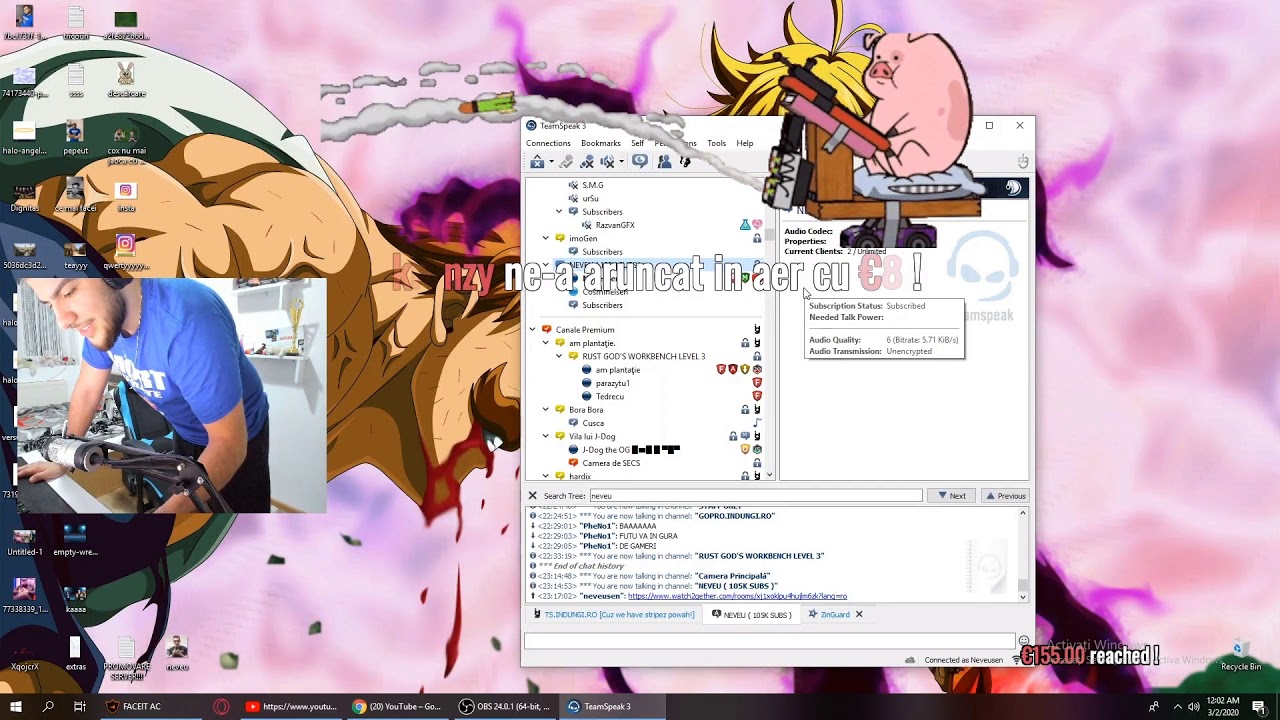1280x720 pixels.
Task: Open Task View on the taskbar
Action: coord(80,707)
